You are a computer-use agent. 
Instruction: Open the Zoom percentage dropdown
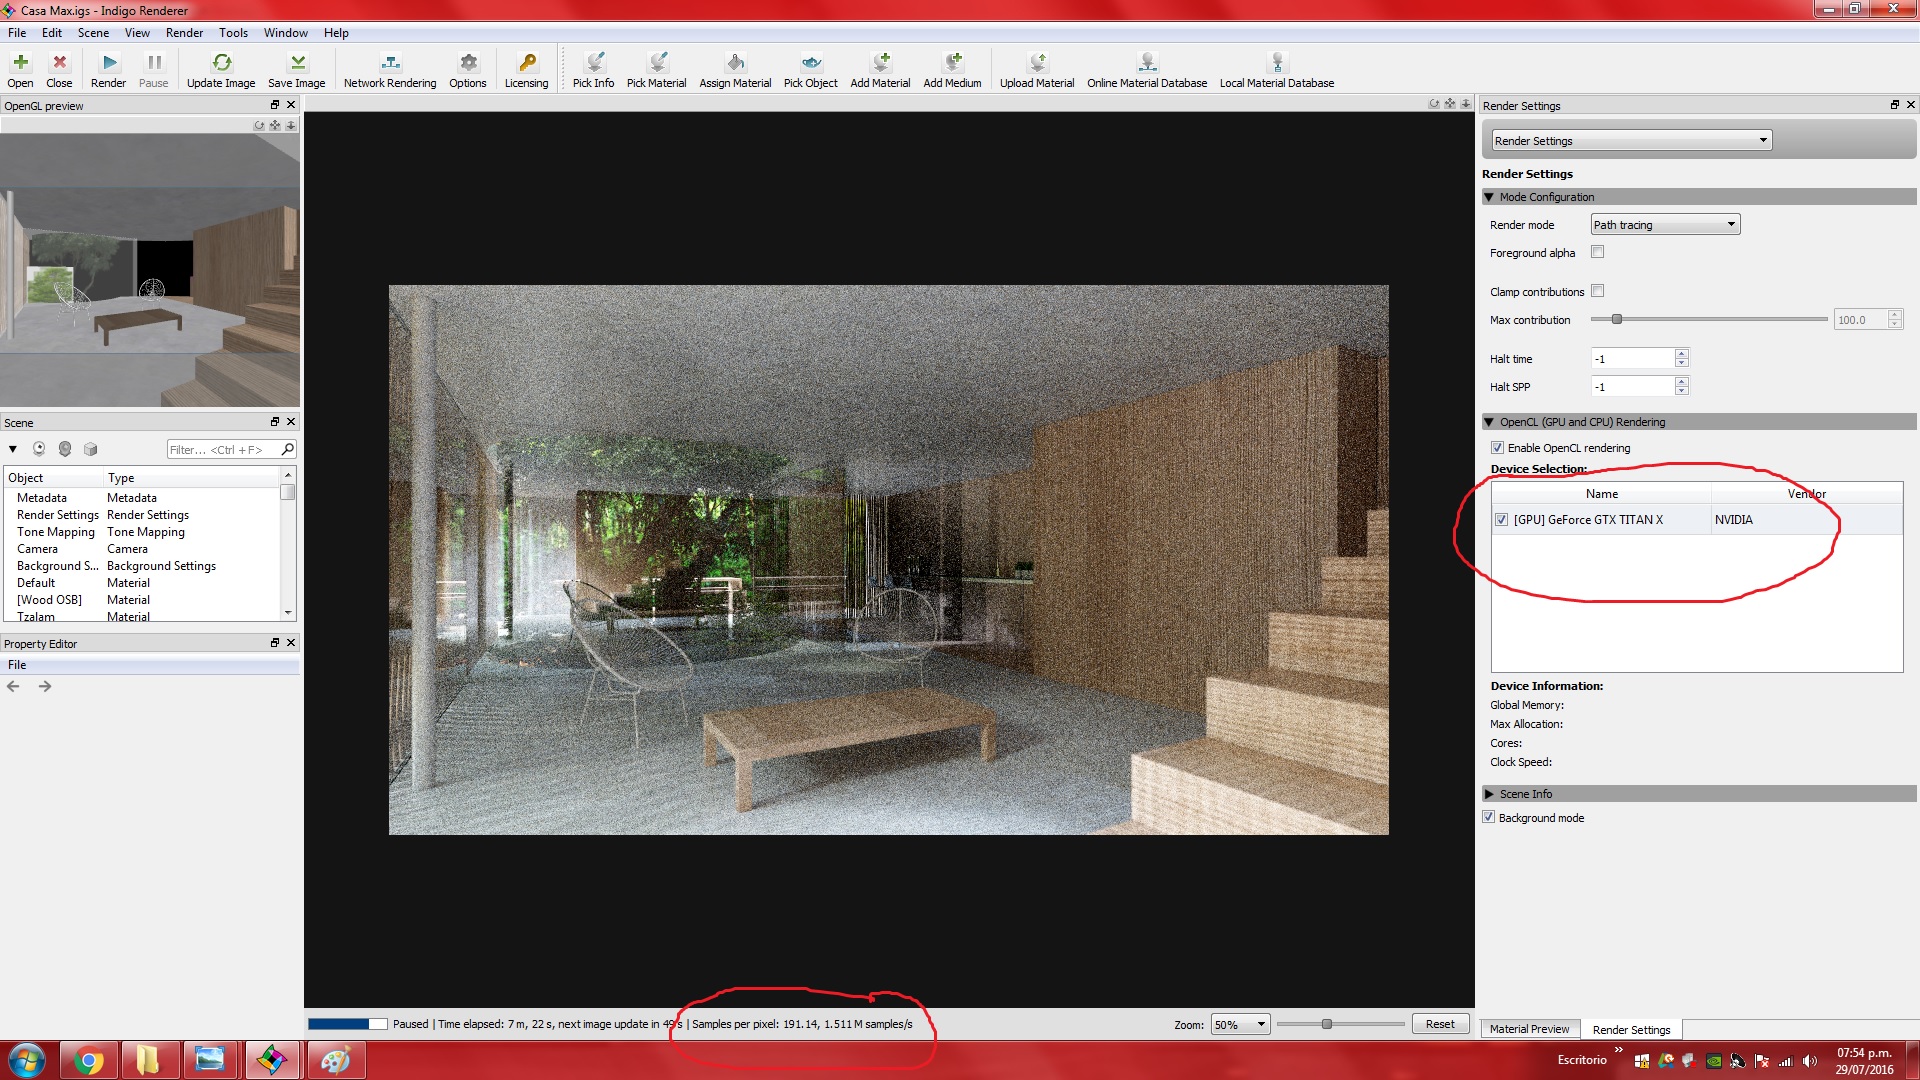1240,1024
